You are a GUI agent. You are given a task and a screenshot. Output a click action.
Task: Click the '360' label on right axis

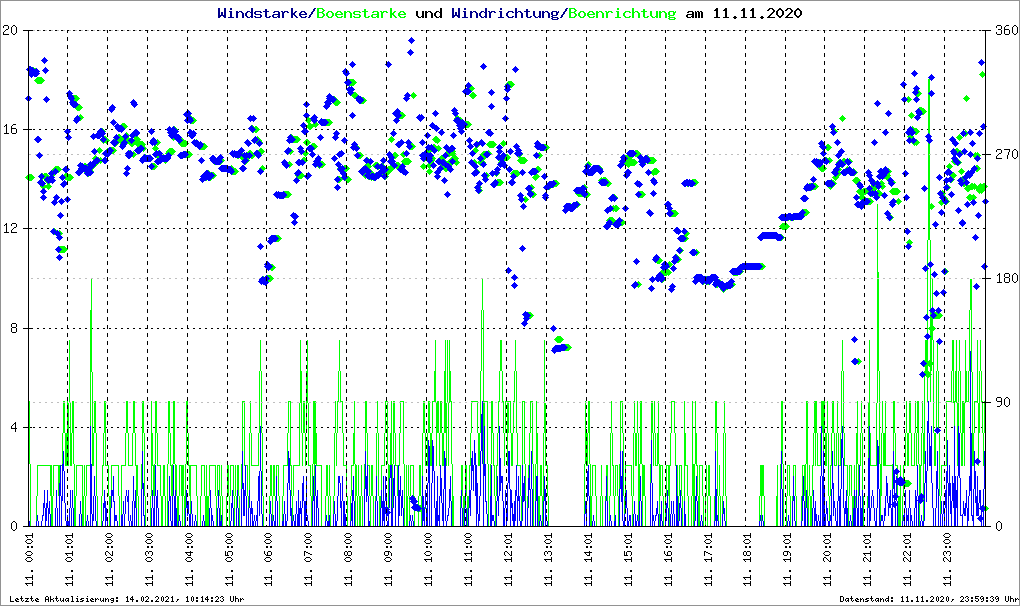pyautogui.click(x=1004, y=31)
